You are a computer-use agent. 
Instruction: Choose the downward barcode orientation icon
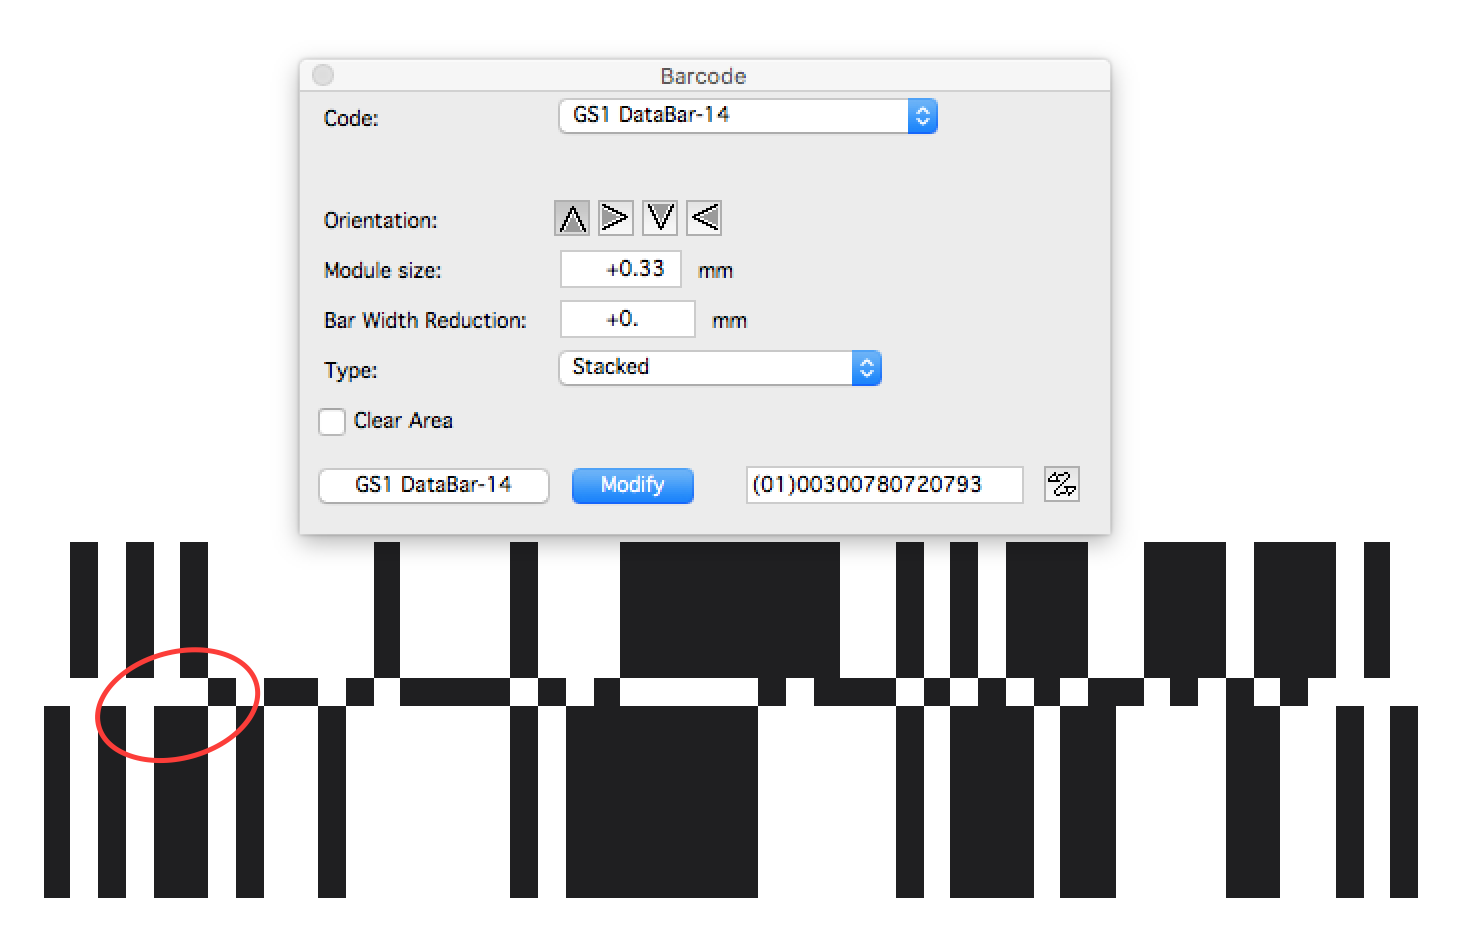tap(659, 217)
